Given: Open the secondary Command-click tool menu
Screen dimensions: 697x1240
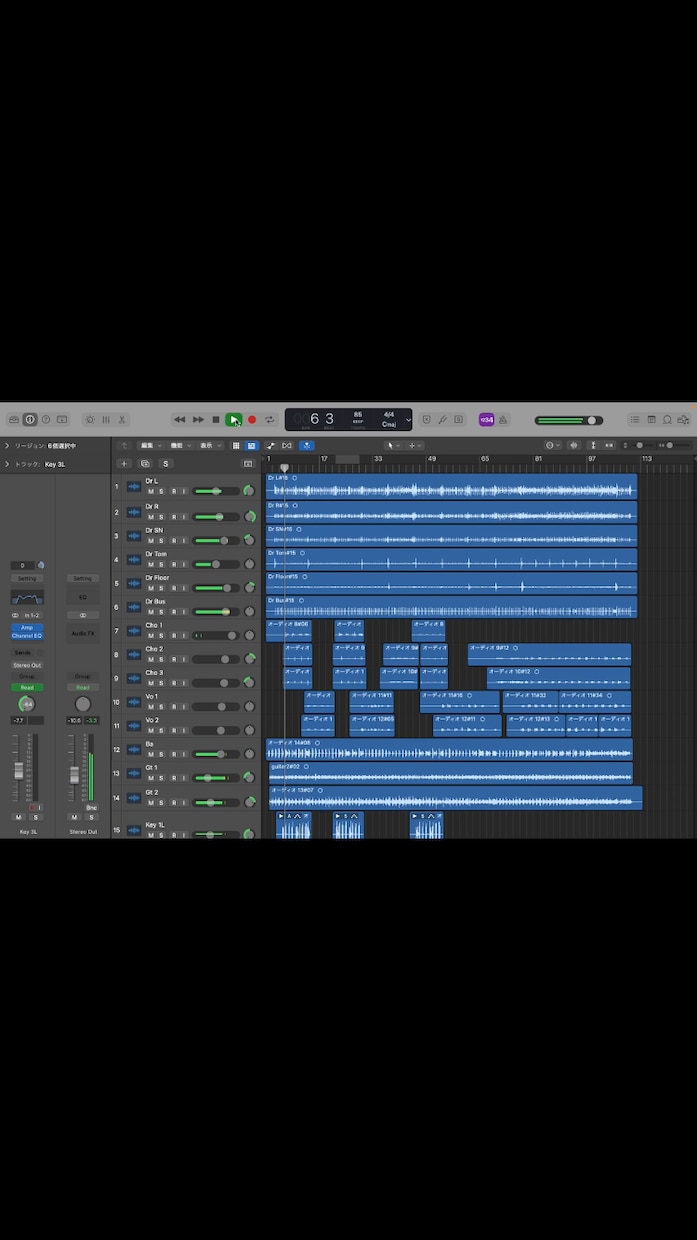Looking at the screenshot, I should [x=415, y=445].
